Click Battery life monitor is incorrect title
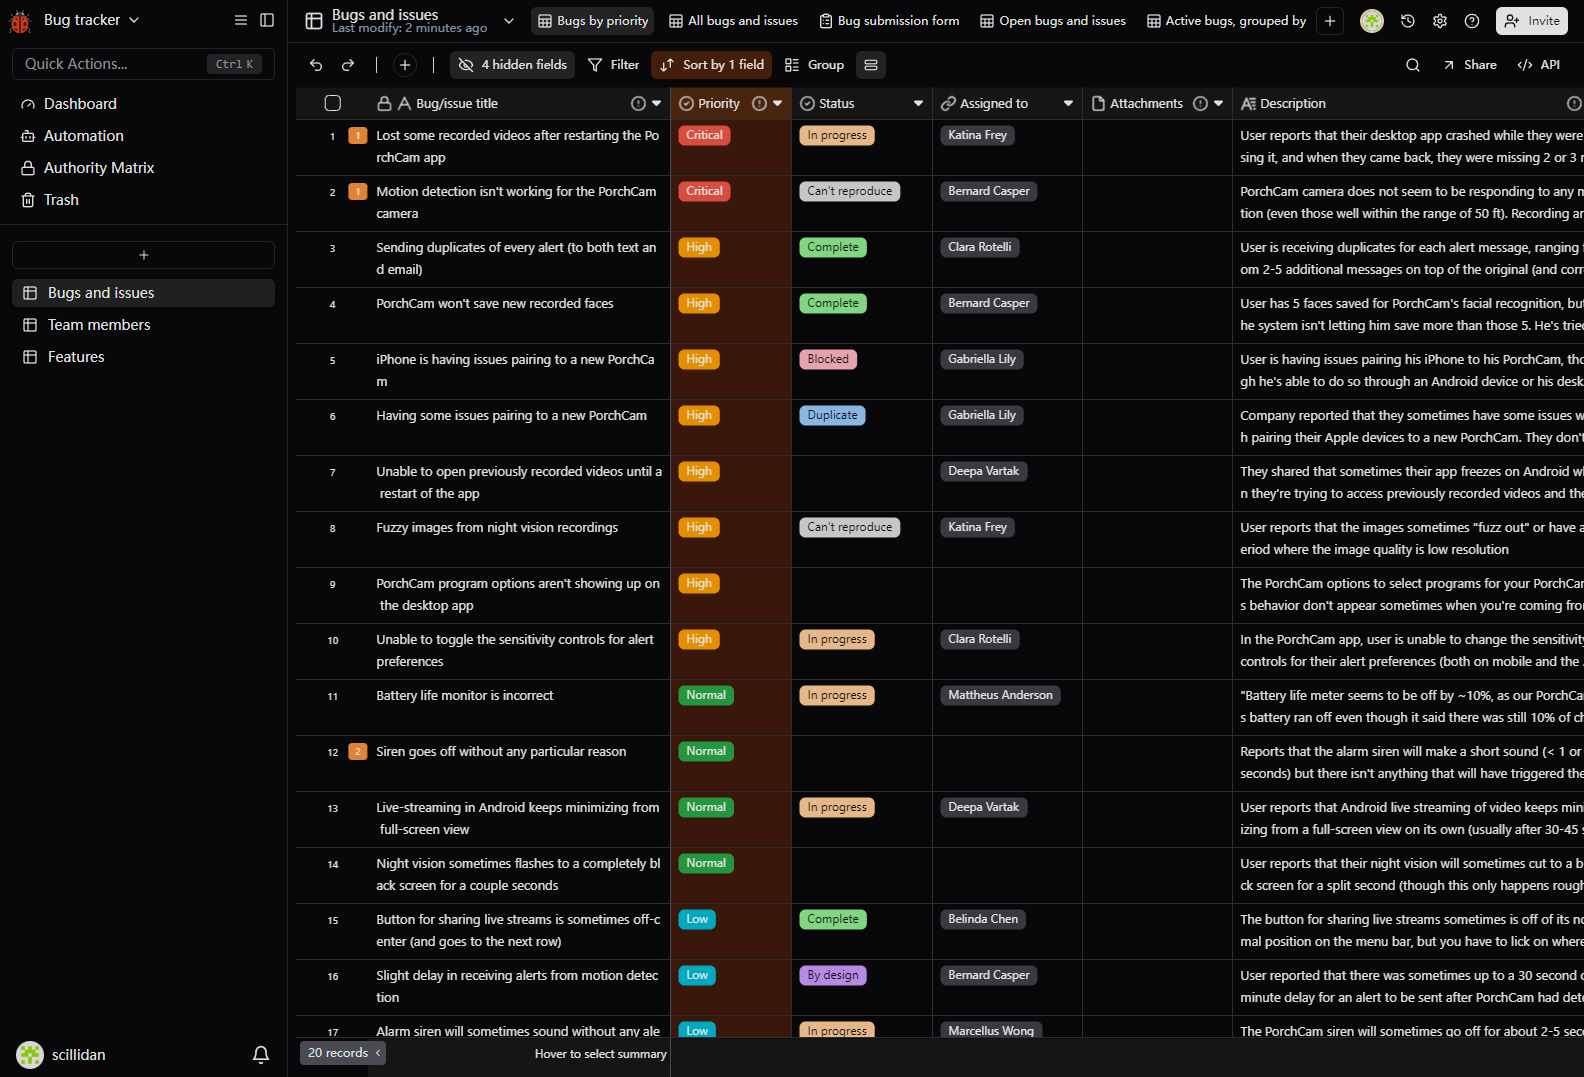1584x1077 pixels. (x=465, y=696)
